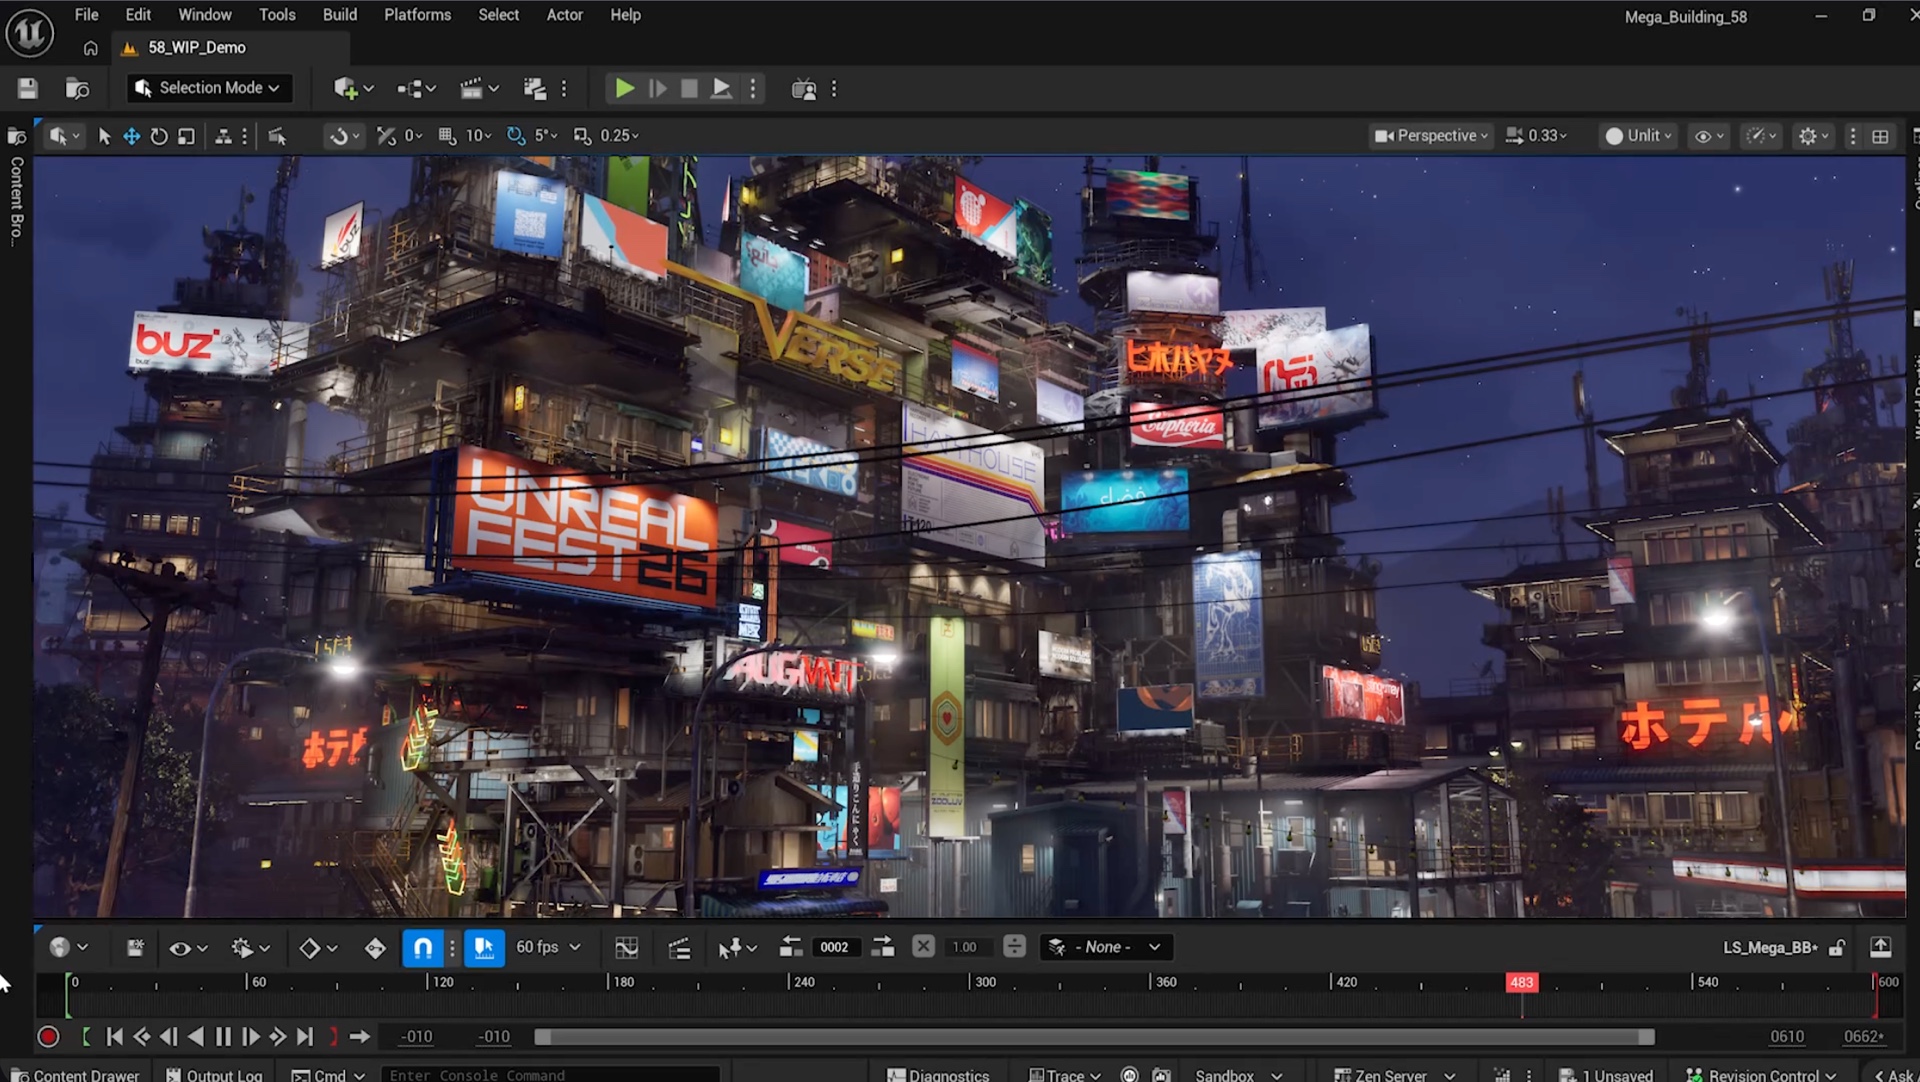
Task: Jump to sequence end with transport button
Action: pos(305,1037)
